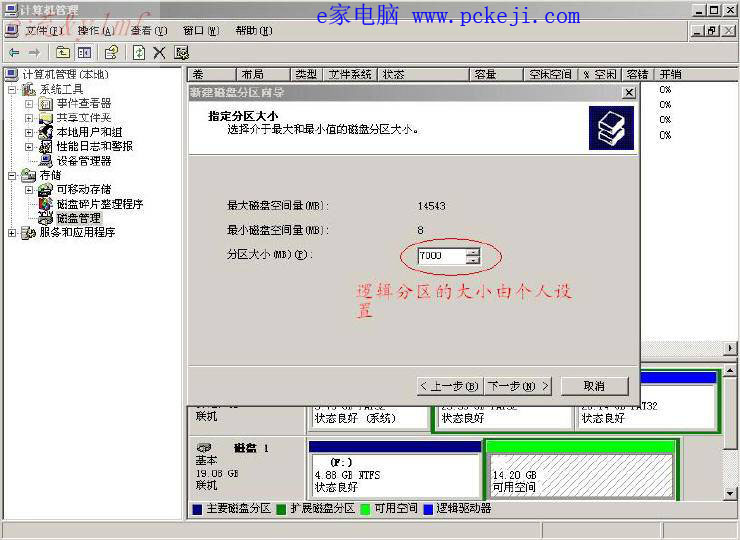
Task: Expand the 共享文件夹 node
Action: point(29,118)
